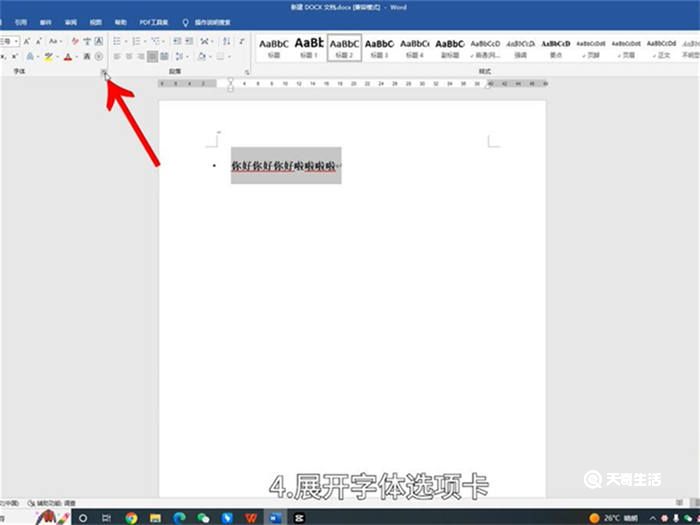The image size is (700, 525).
Task: Open Chrome from the taskbar
Action: coord(131,518)
